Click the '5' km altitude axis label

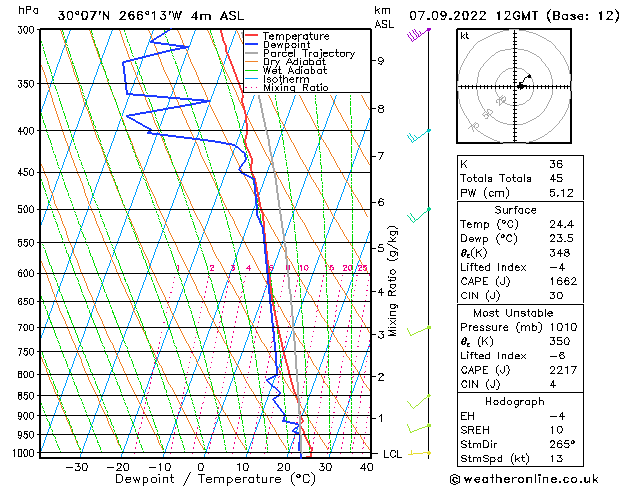tap(380, 248)
